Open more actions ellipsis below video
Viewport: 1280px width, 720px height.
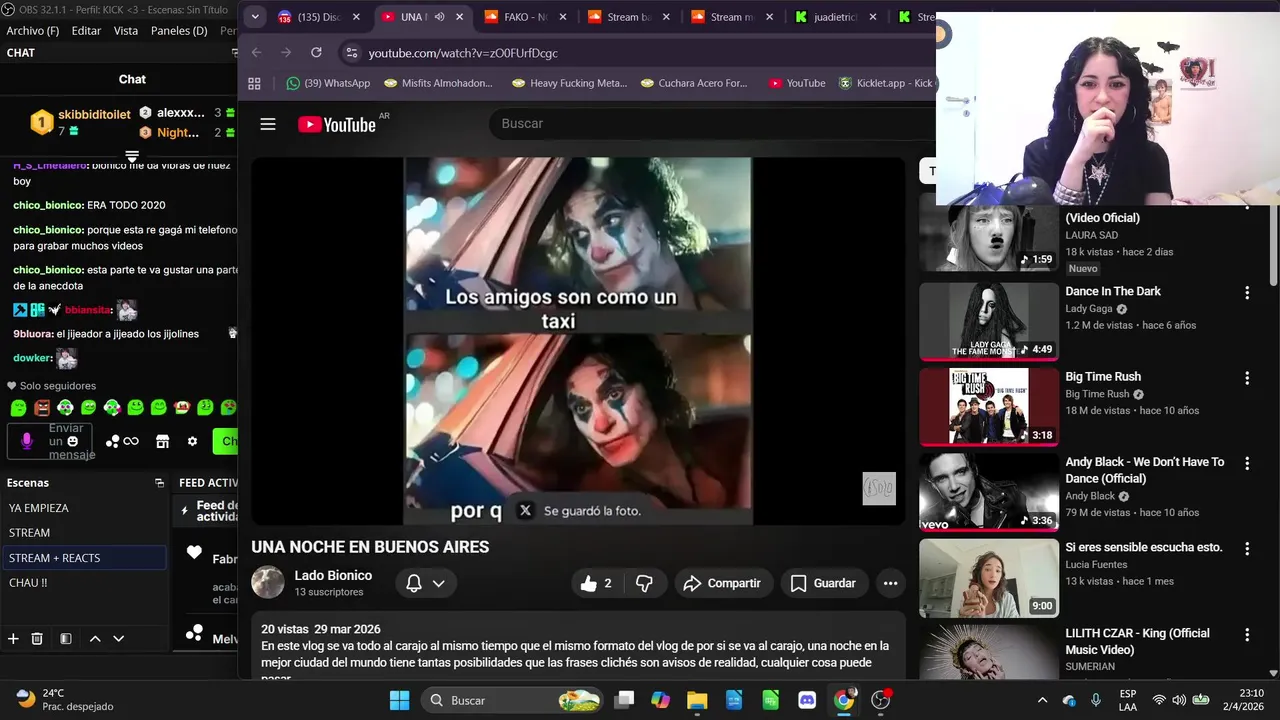pyautogui.click(x=890, y=583)
